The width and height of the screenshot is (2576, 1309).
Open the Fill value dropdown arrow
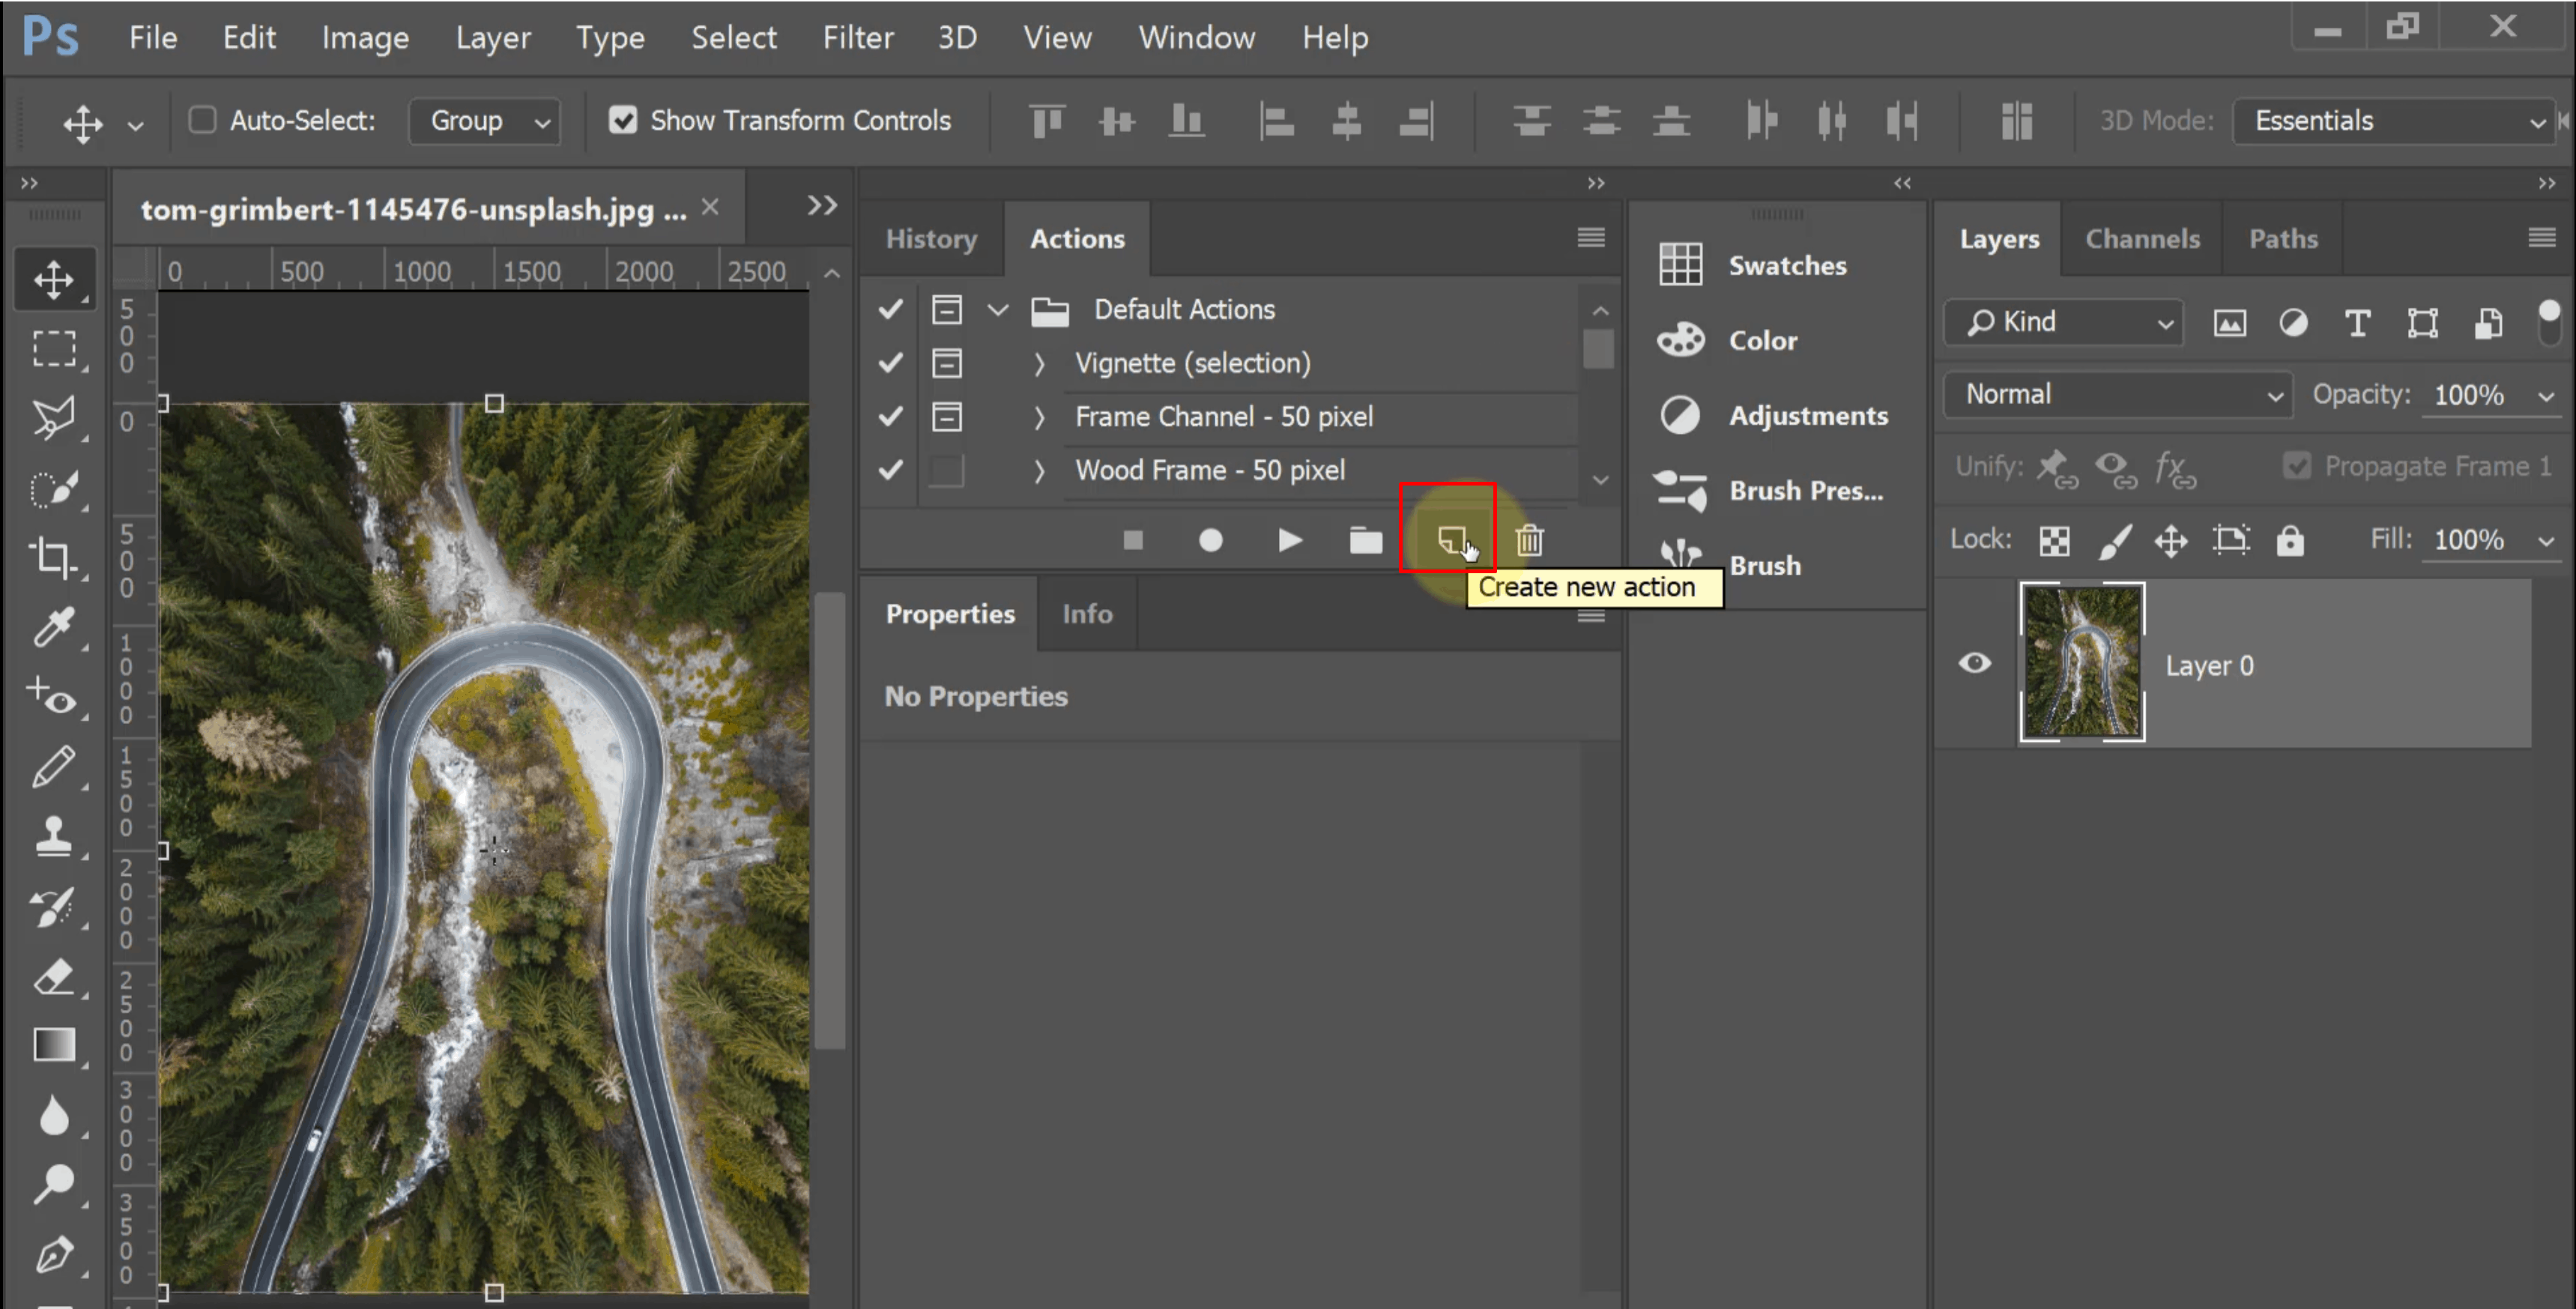[x=2546, y=541]
